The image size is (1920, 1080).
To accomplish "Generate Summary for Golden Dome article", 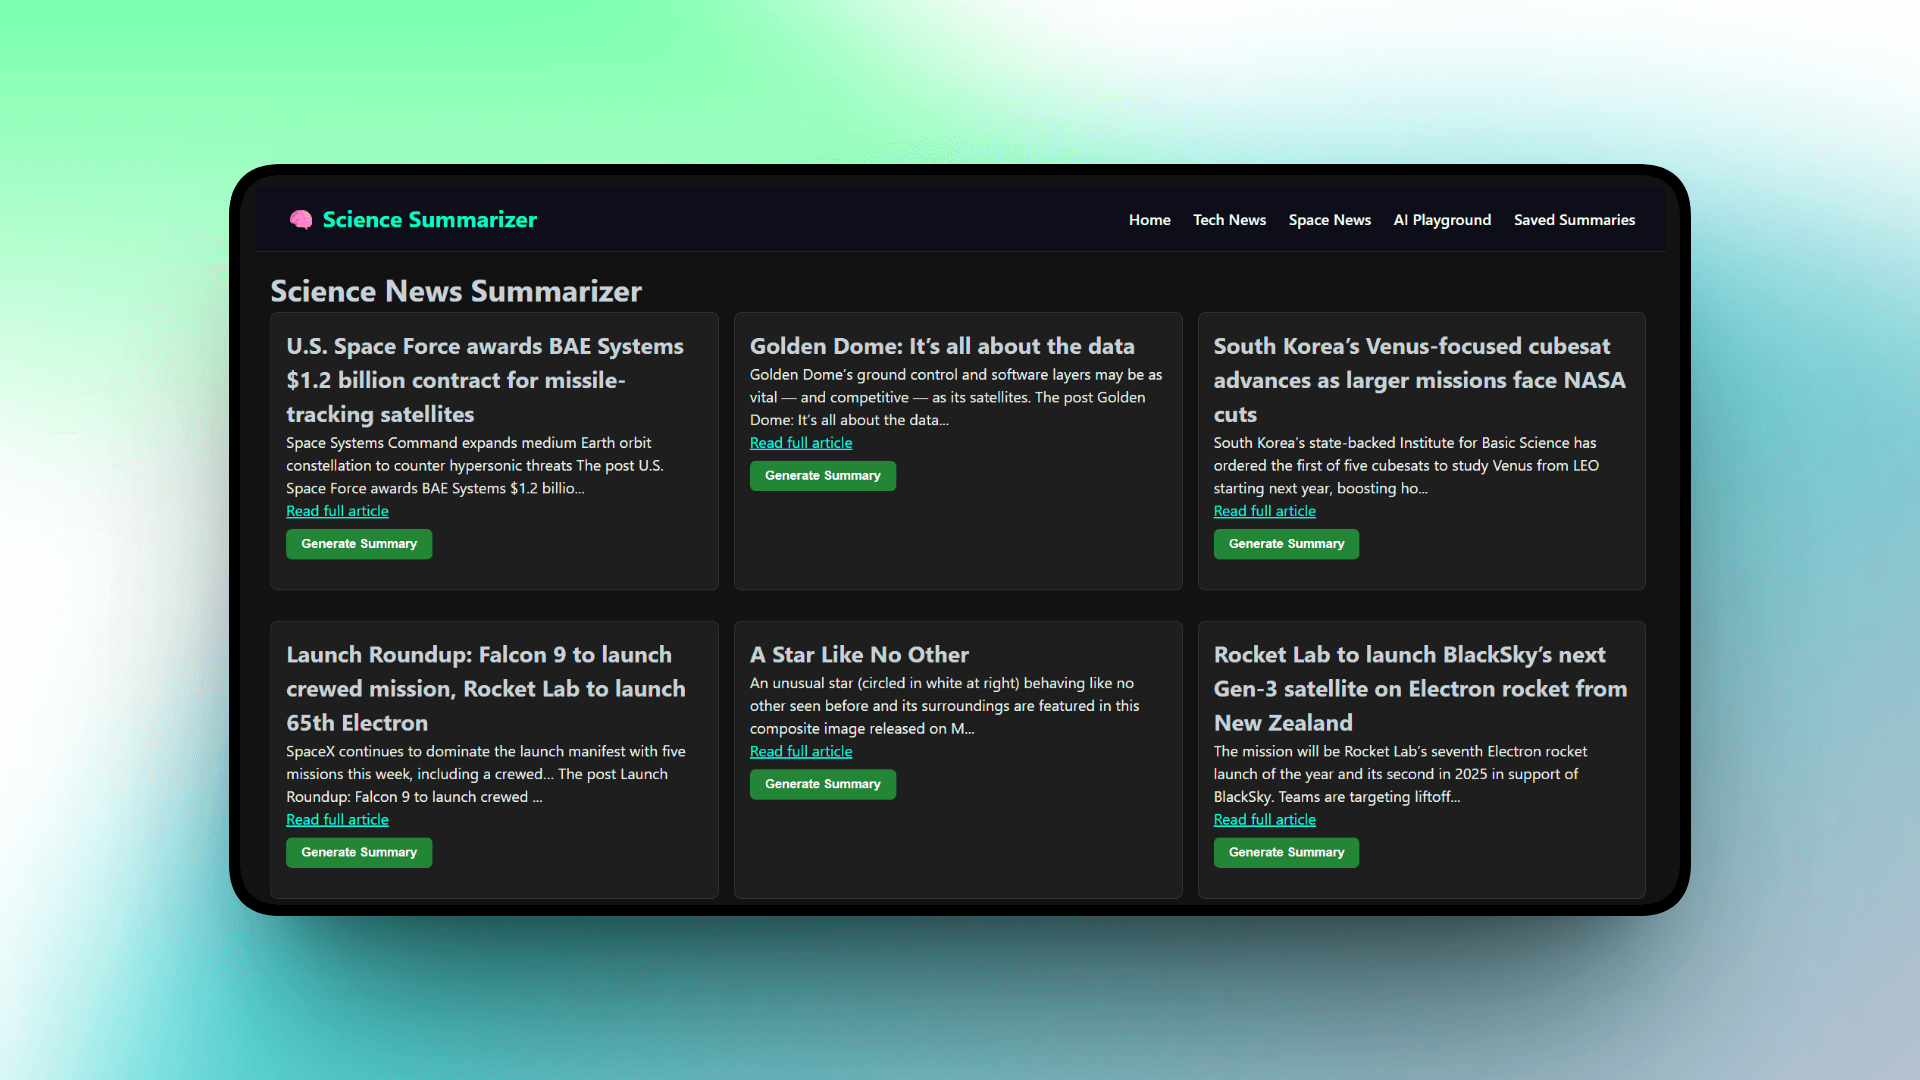I will click(822, 476).
